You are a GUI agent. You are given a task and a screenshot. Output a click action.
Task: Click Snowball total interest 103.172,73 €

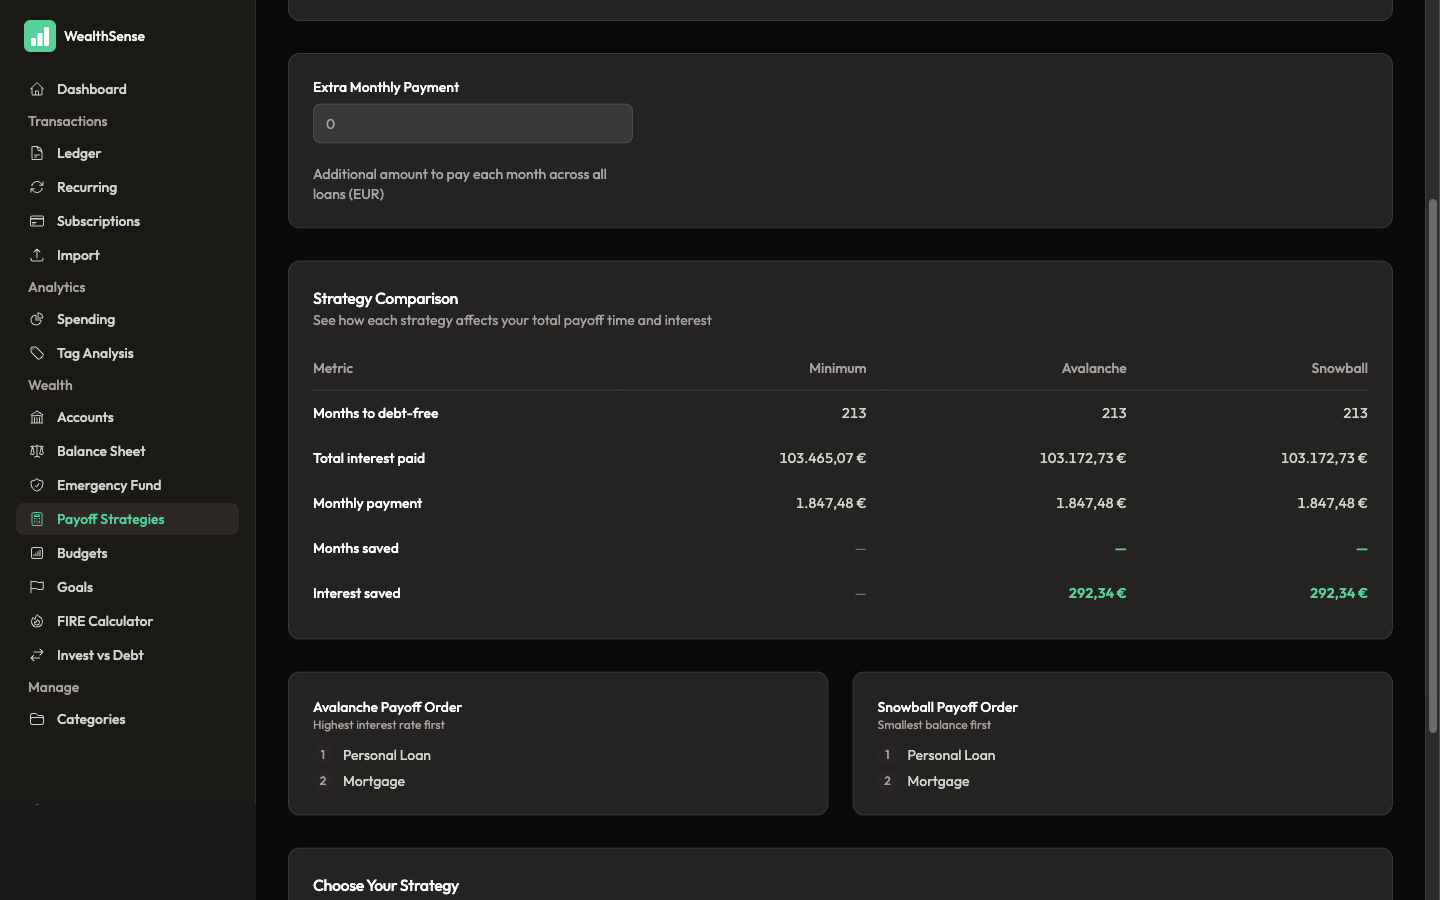pos(1324,458)
